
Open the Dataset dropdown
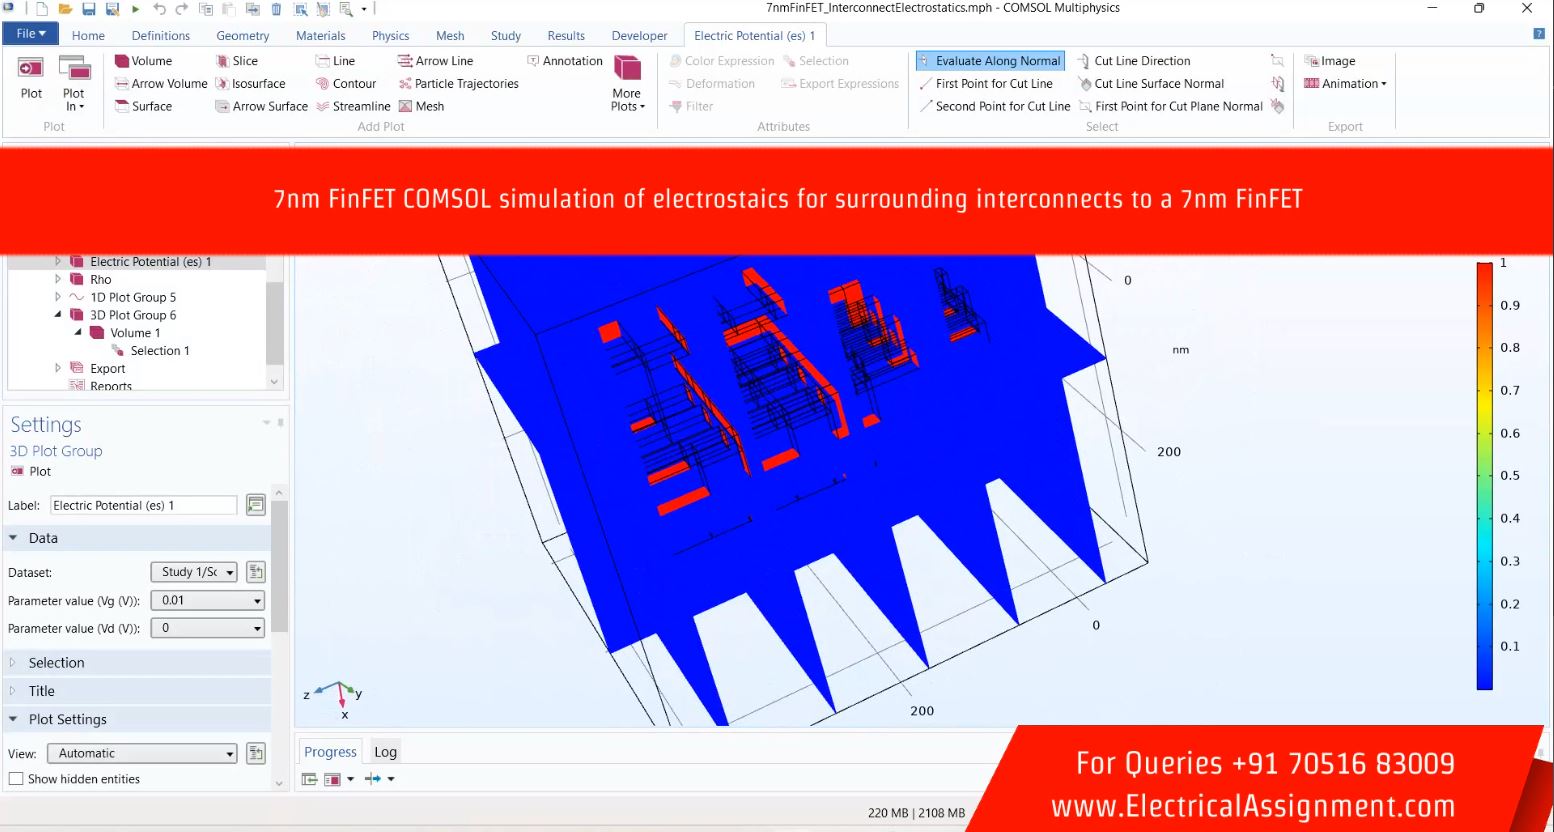[193, 572]
